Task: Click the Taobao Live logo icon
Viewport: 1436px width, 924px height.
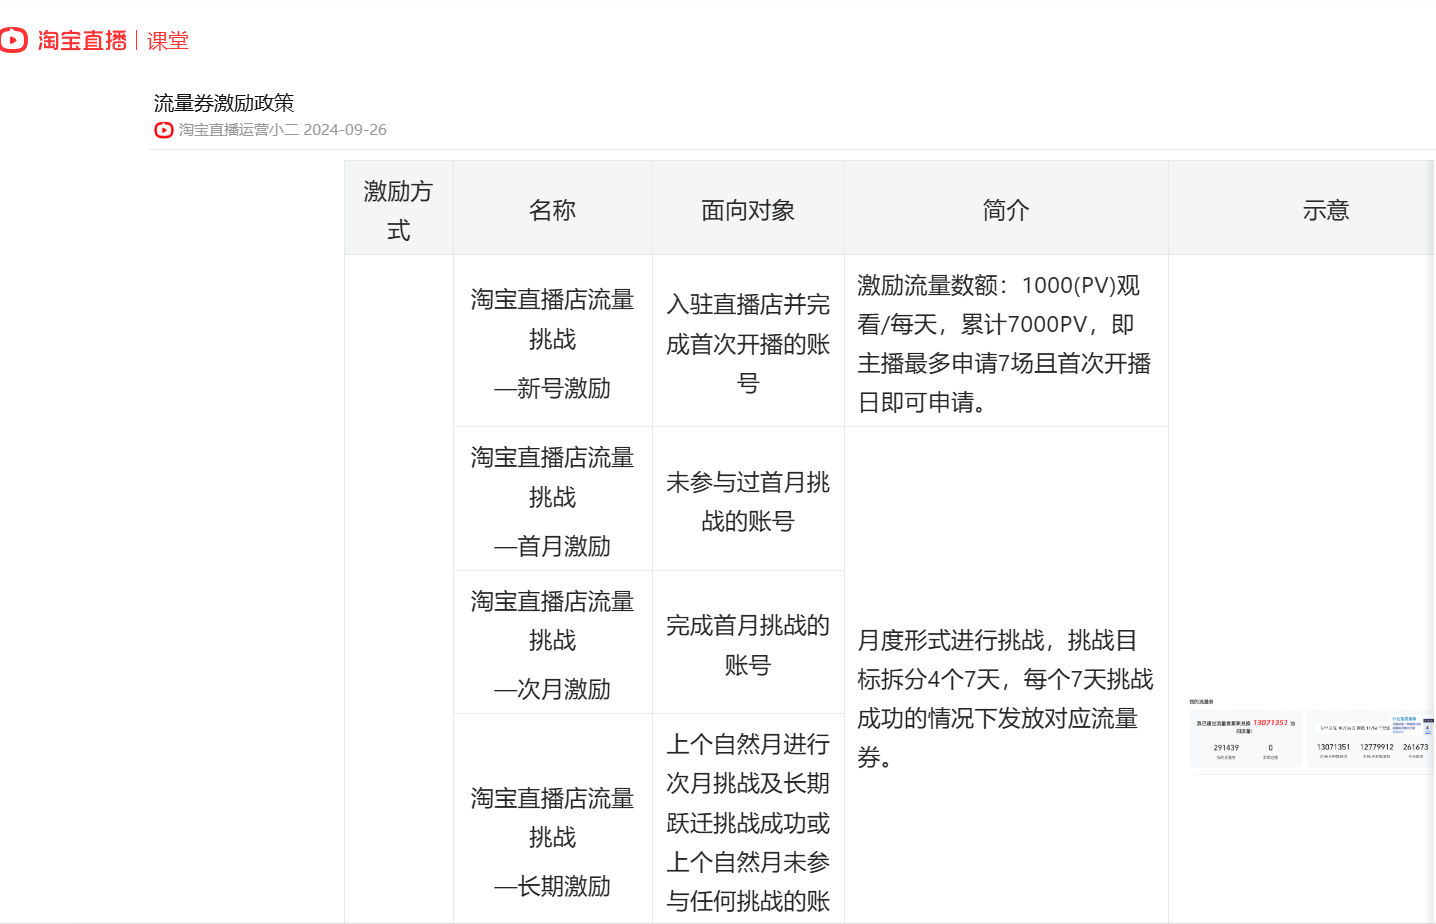Action: (x=13, y=40)
